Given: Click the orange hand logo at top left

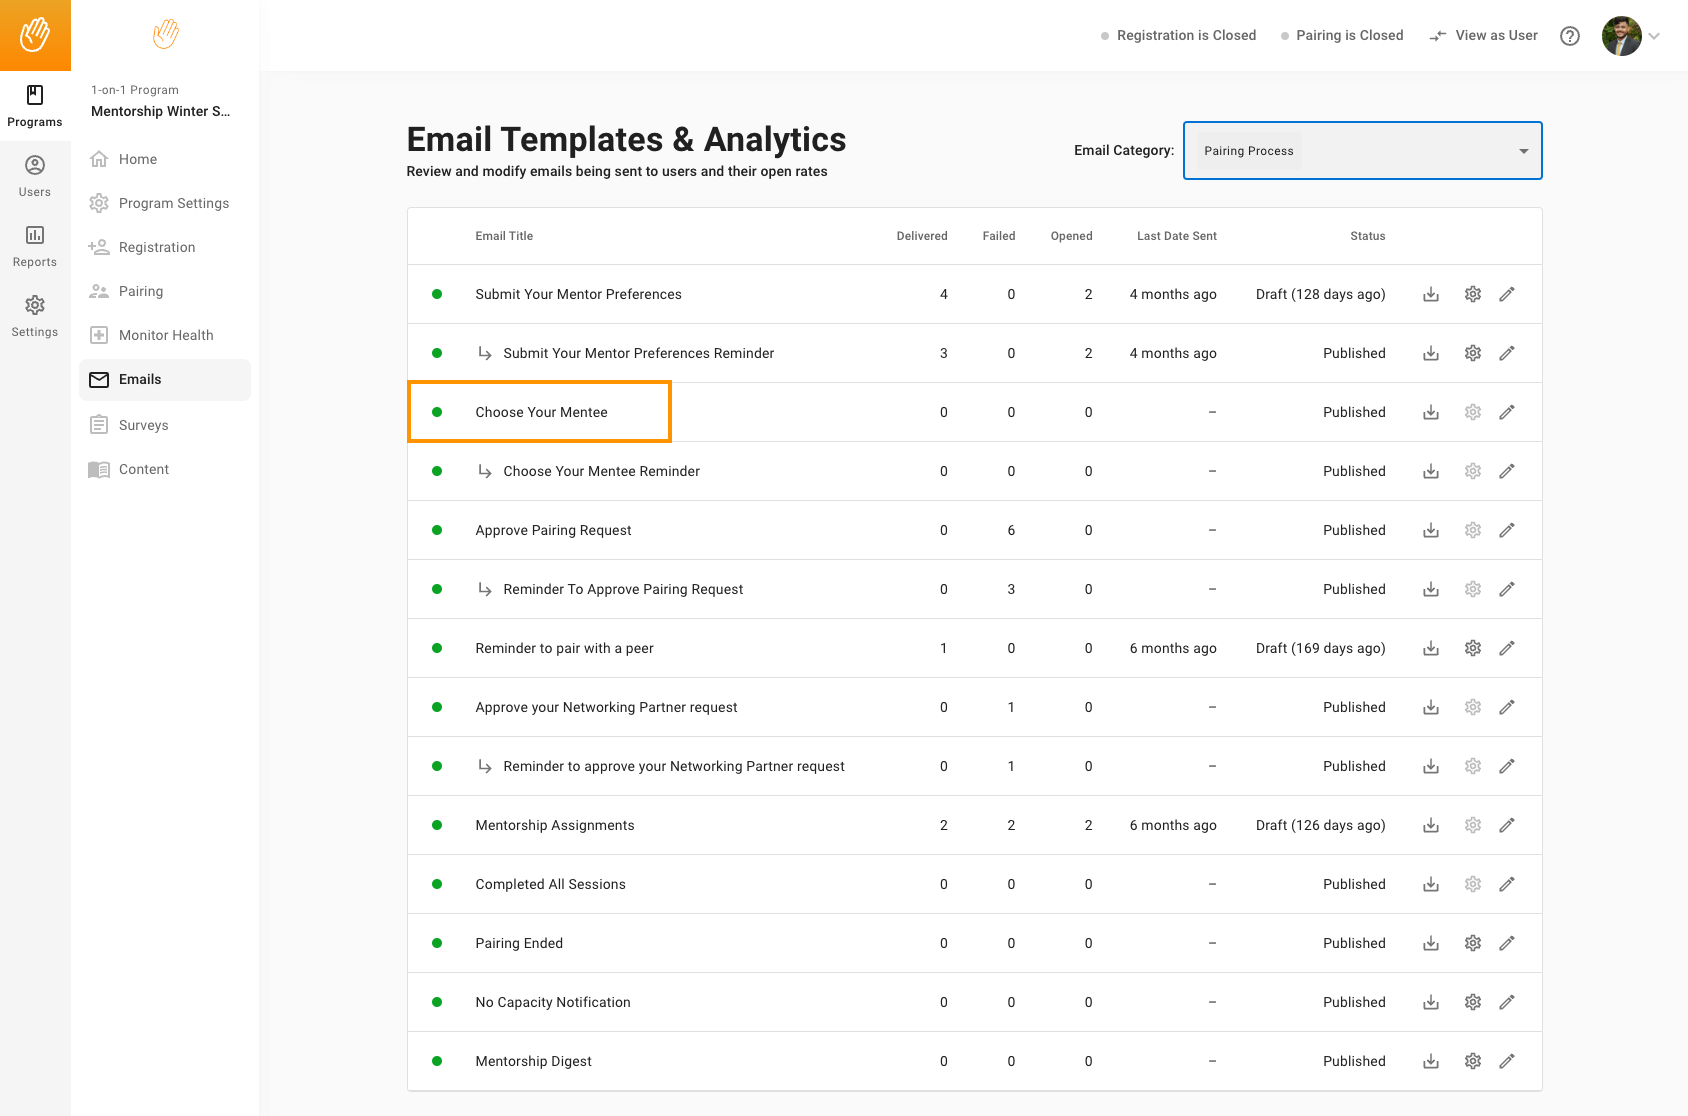Looking at the screenshot, I should pos(35,35).
